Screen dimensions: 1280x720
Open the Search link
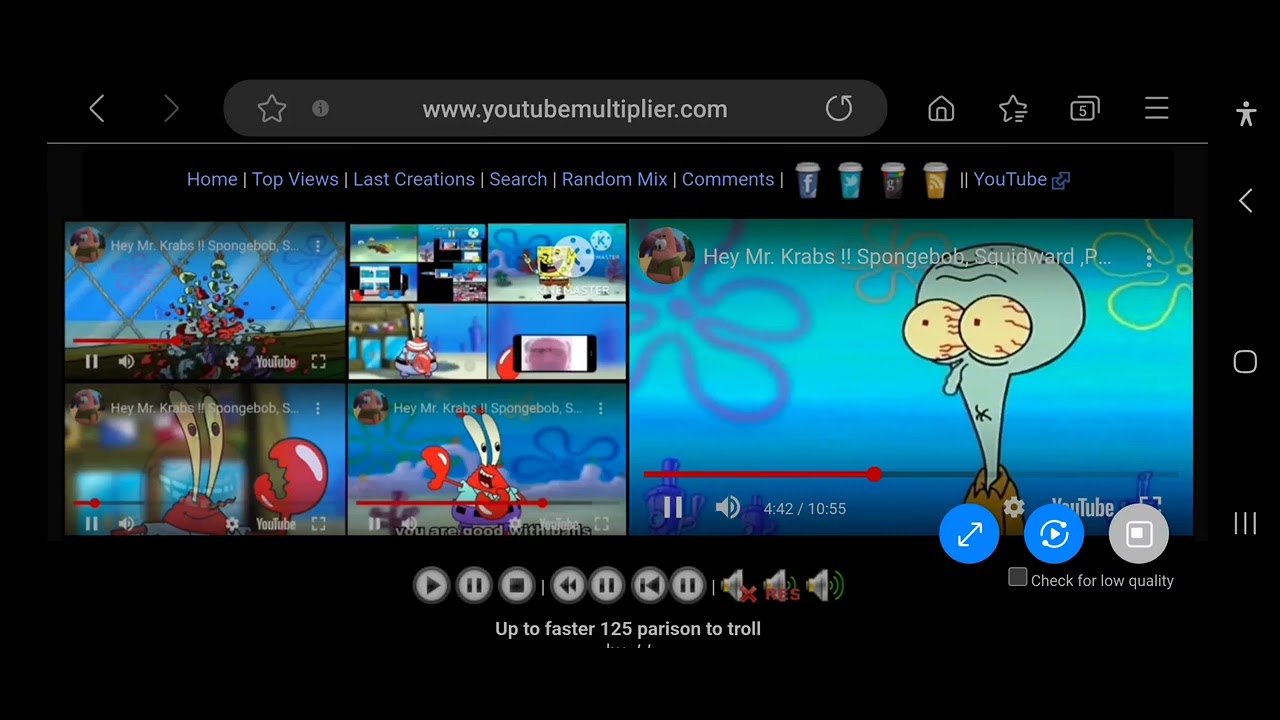pyautogui.click(x=518, y=179)
